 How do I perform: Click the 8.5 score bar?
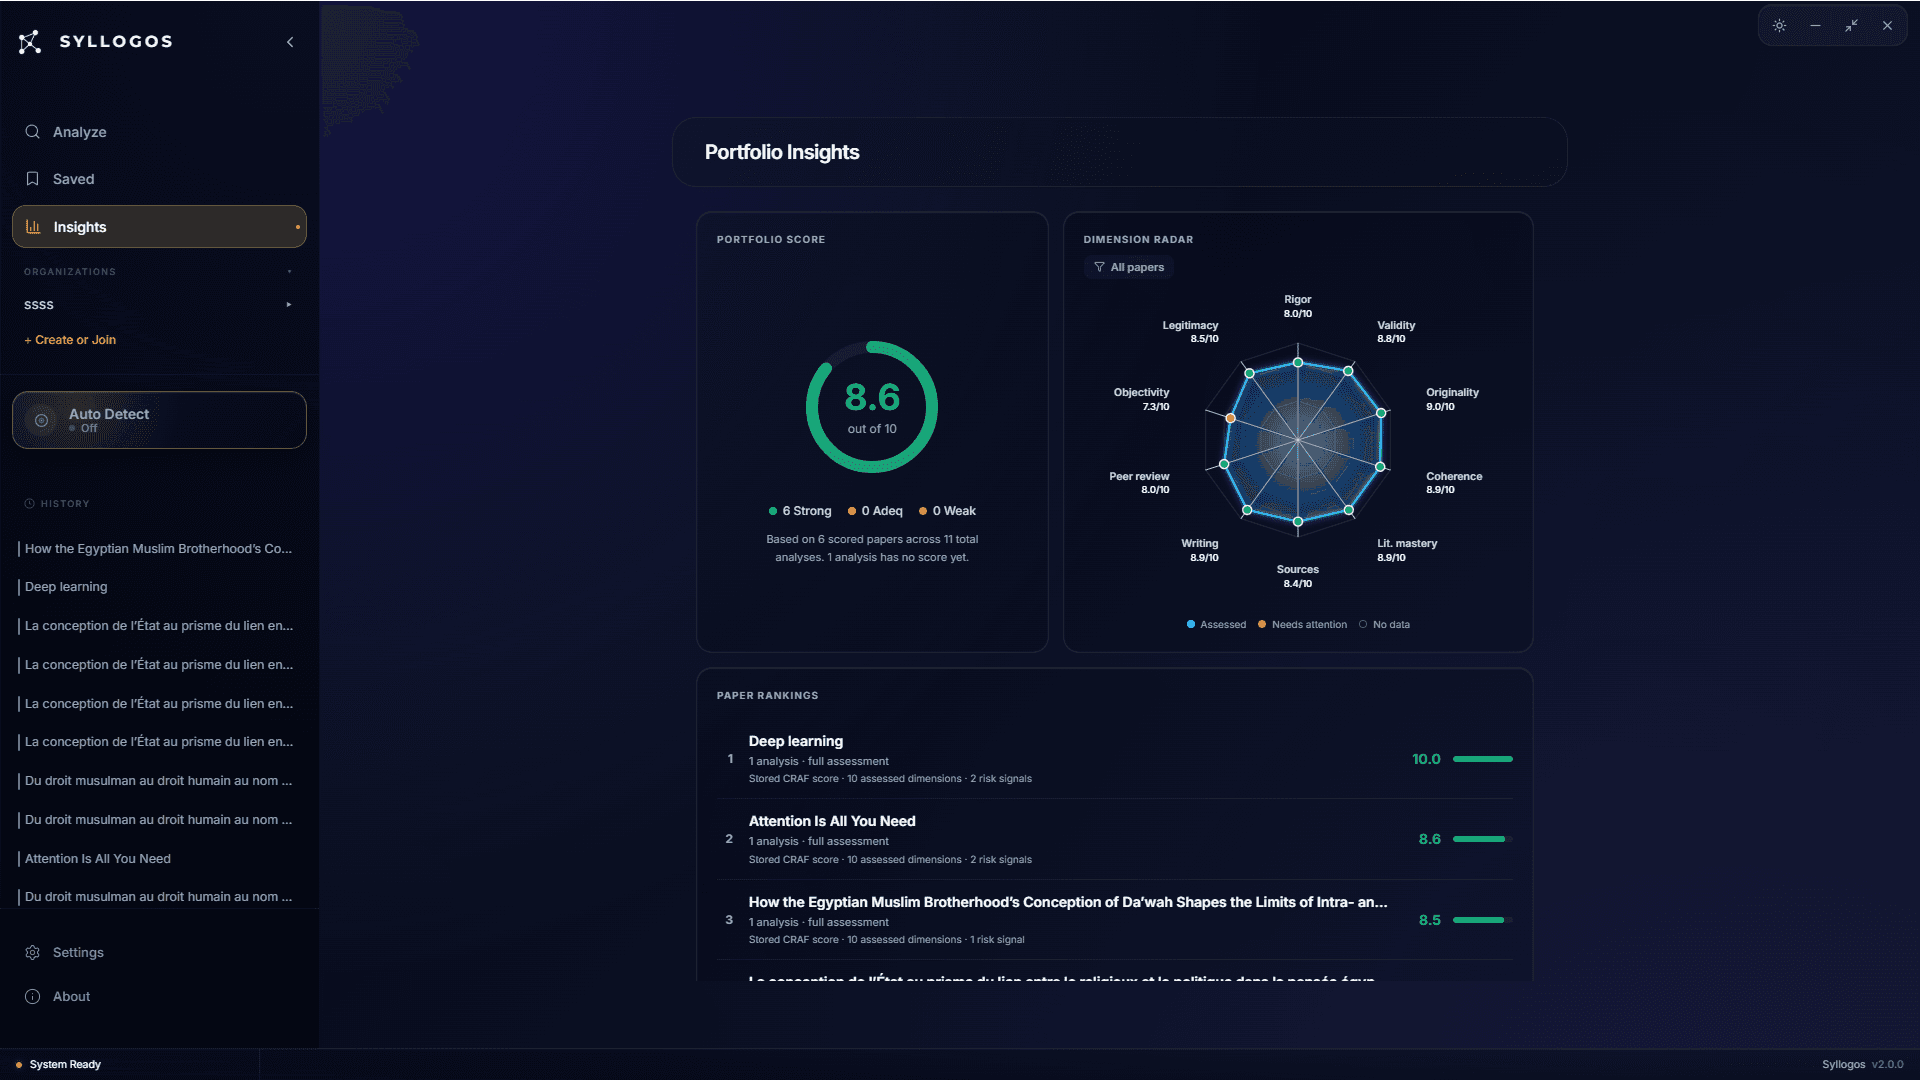[x=1483, y=921]
